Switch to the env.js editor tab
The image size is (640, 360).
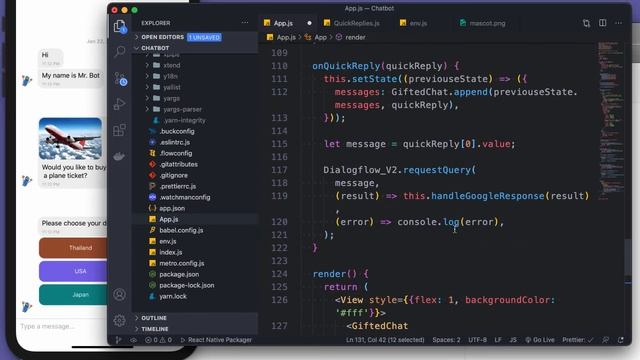click(x=418, y=23)
